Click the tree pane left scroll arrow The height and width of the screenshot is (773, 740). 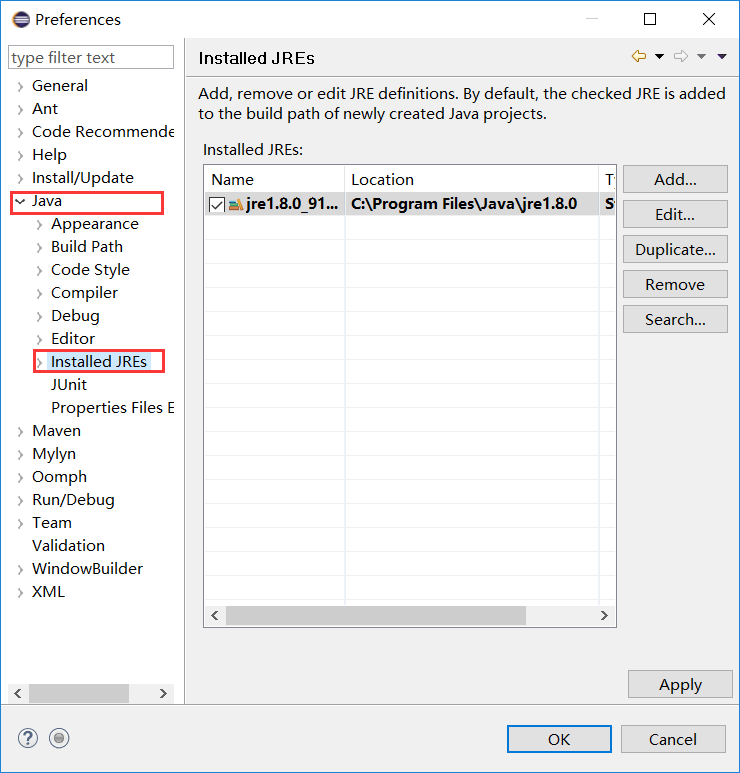[x=18, y=694]
